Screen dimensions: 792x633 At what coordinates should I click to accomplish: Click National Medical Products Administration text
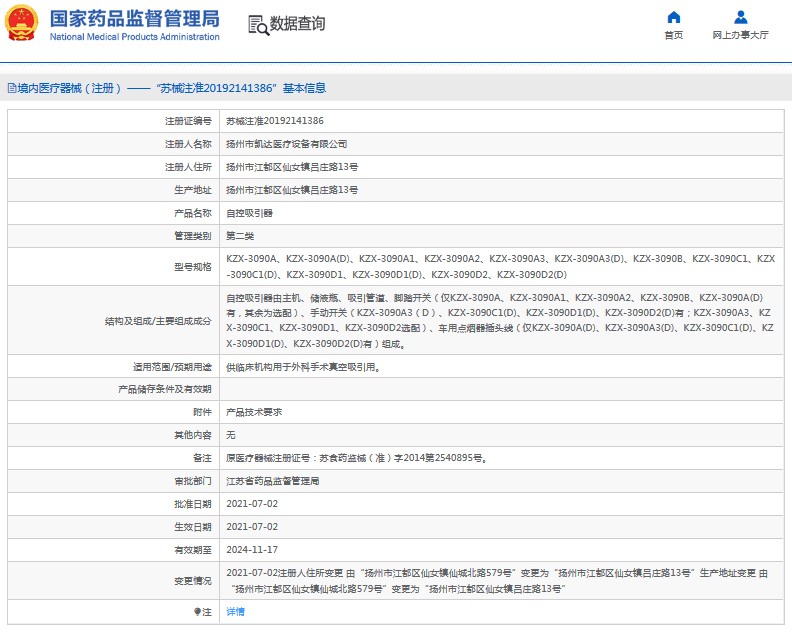coord(134,37)
